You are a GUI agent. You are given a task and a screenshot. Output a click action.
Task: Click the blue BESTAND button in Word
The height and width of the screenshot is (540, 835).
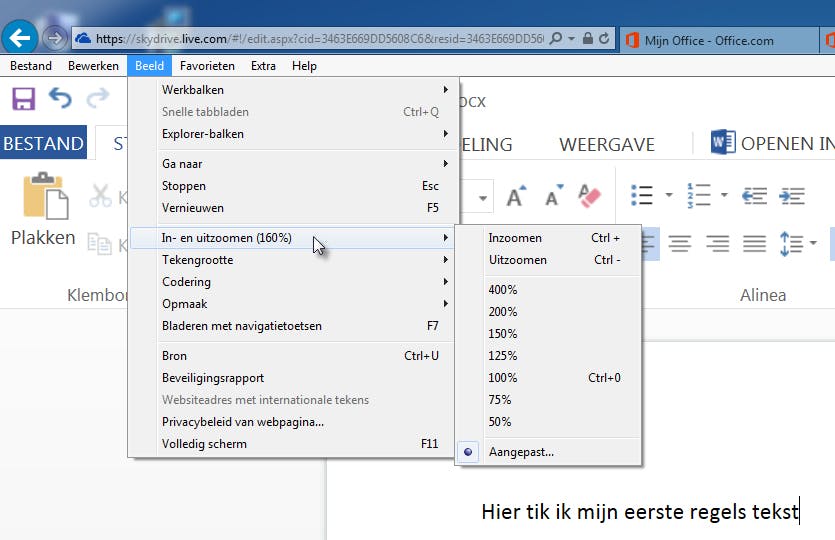coord(43,143)
